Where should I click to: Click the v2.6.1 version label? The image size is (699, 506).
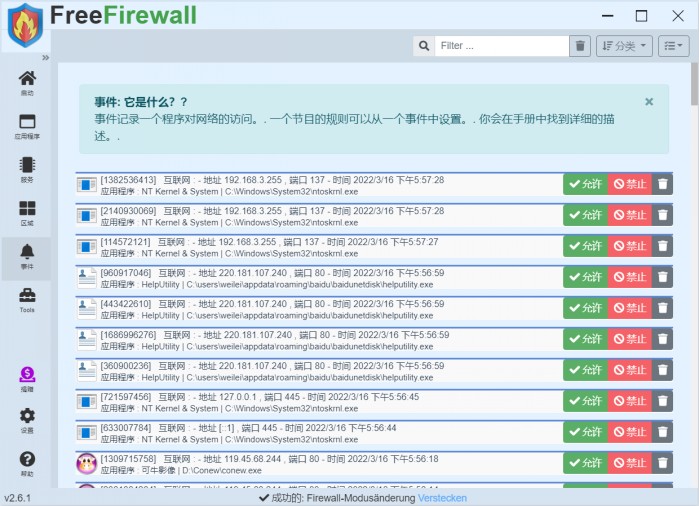[x=17, y=498]
